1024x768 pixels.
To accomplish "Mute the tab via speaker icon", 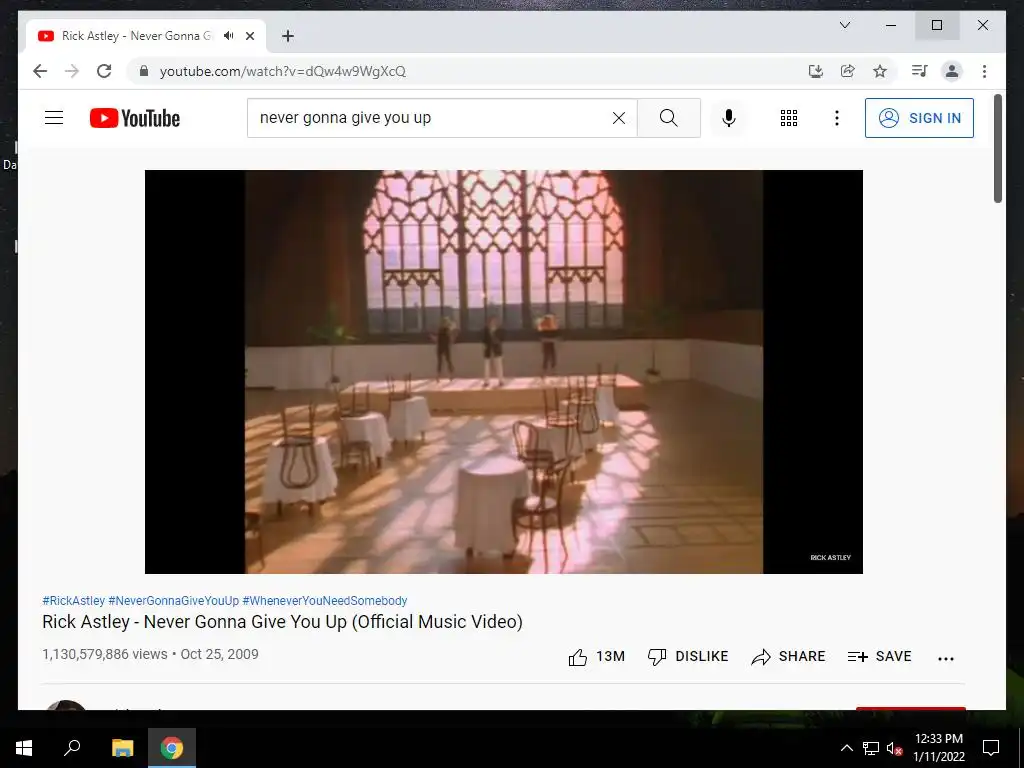I will coord(229,36).
